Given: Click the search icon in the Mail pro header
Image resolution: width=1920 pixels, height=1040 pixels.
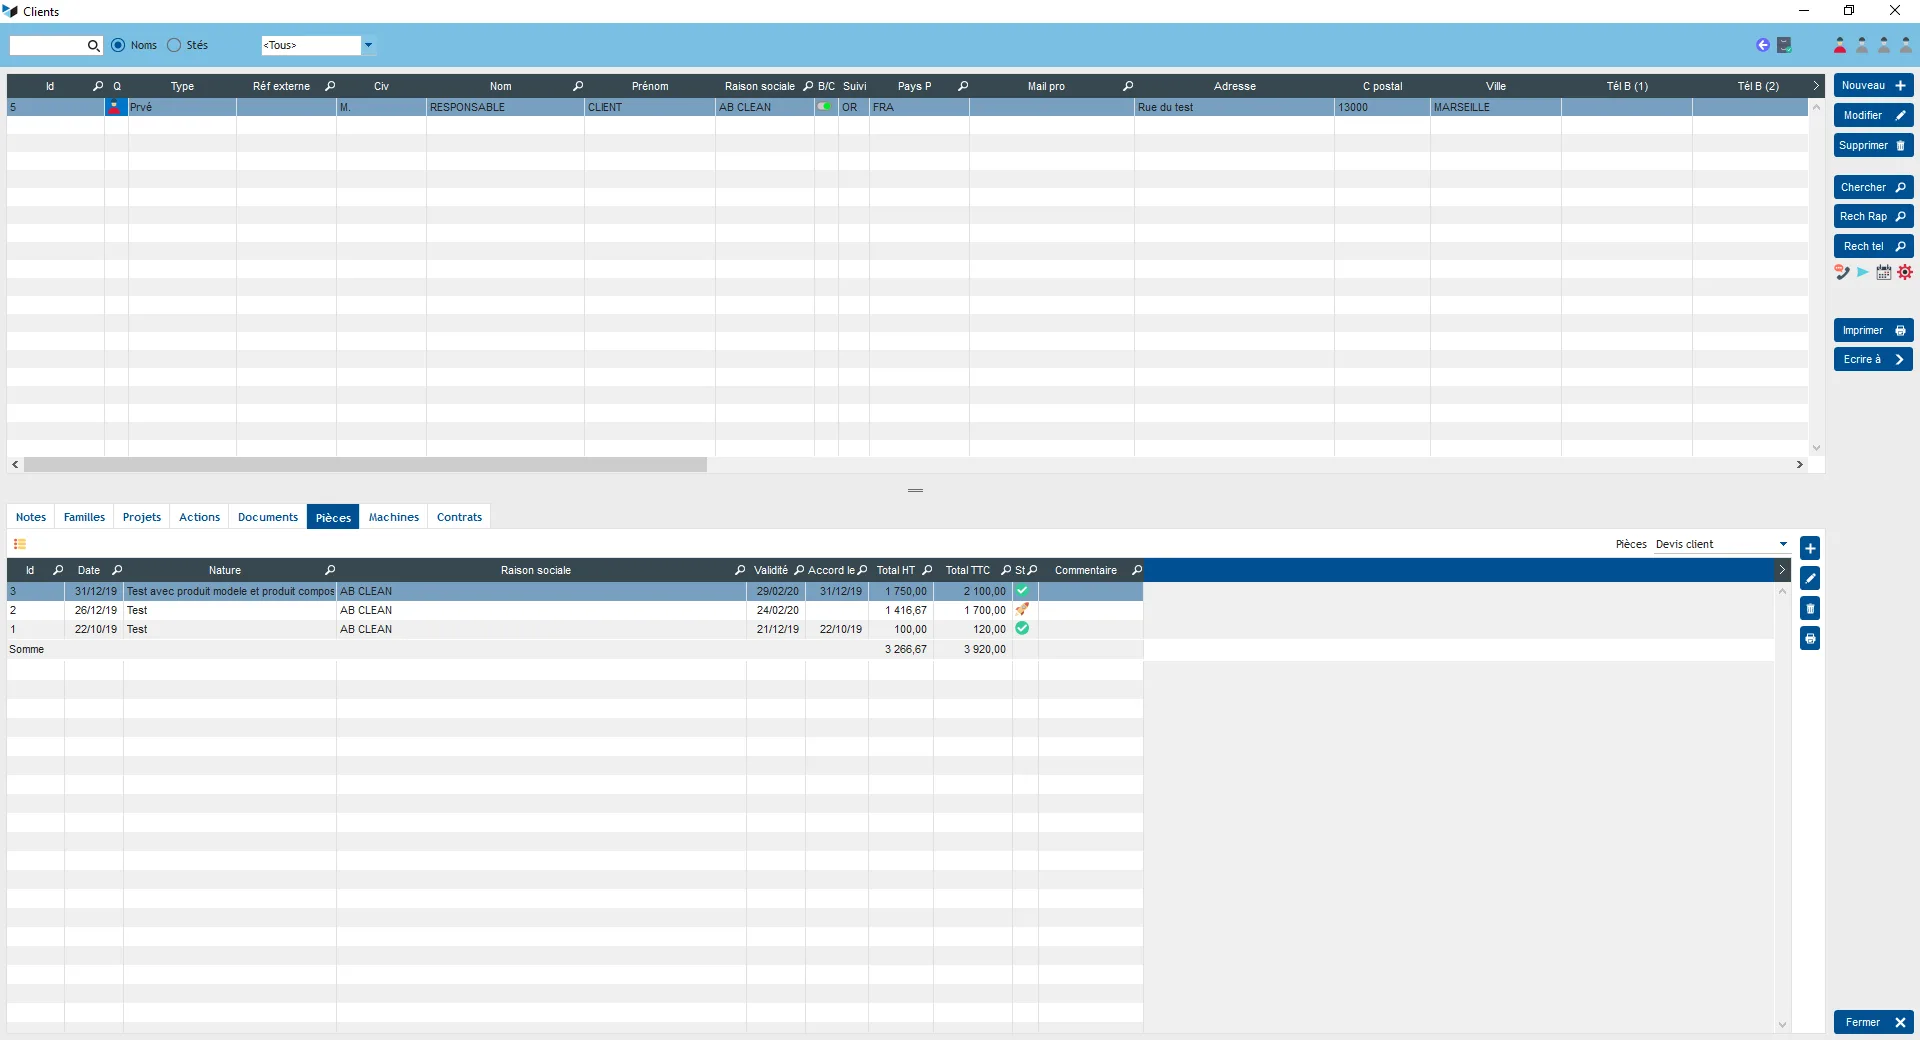Looking at the screenshot, I should [1128, 86].
